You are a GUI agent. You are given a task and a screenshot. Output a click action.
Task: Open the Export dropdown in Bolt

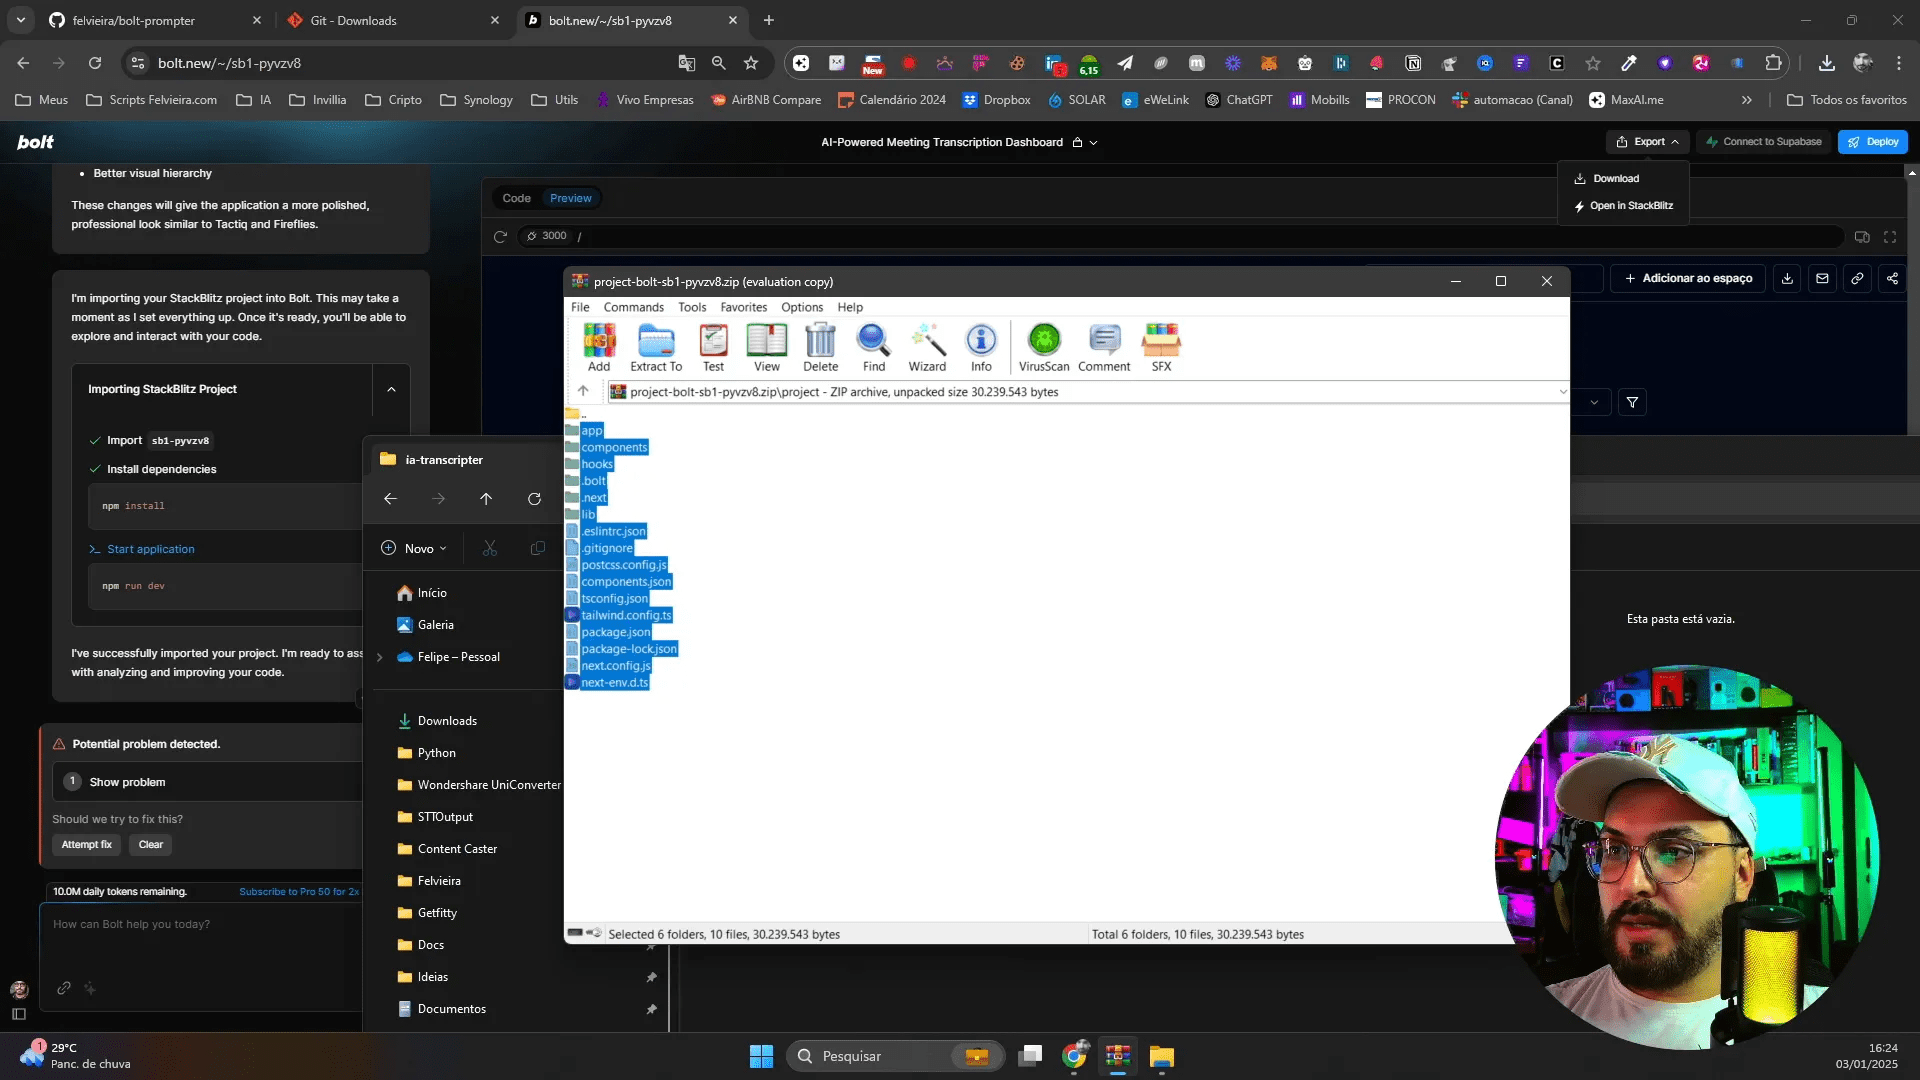pos(1647,142)
